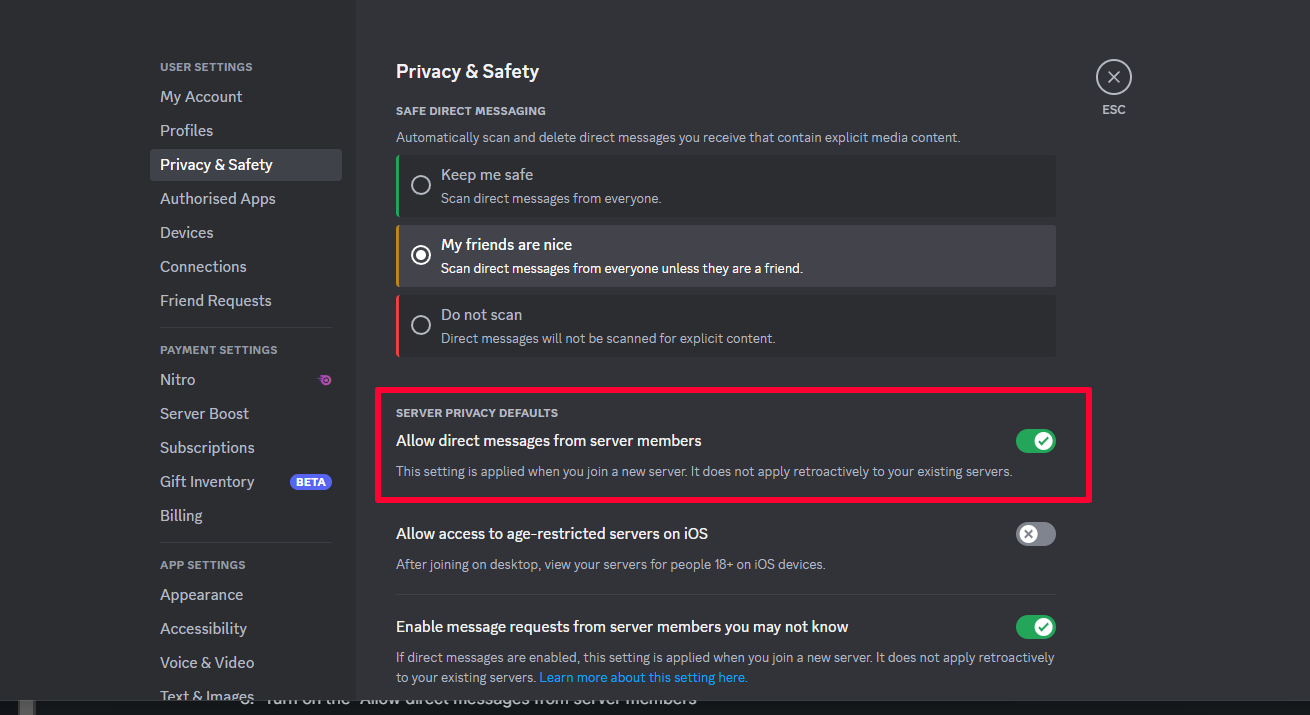Open Appearance app settings

[201, 595]
